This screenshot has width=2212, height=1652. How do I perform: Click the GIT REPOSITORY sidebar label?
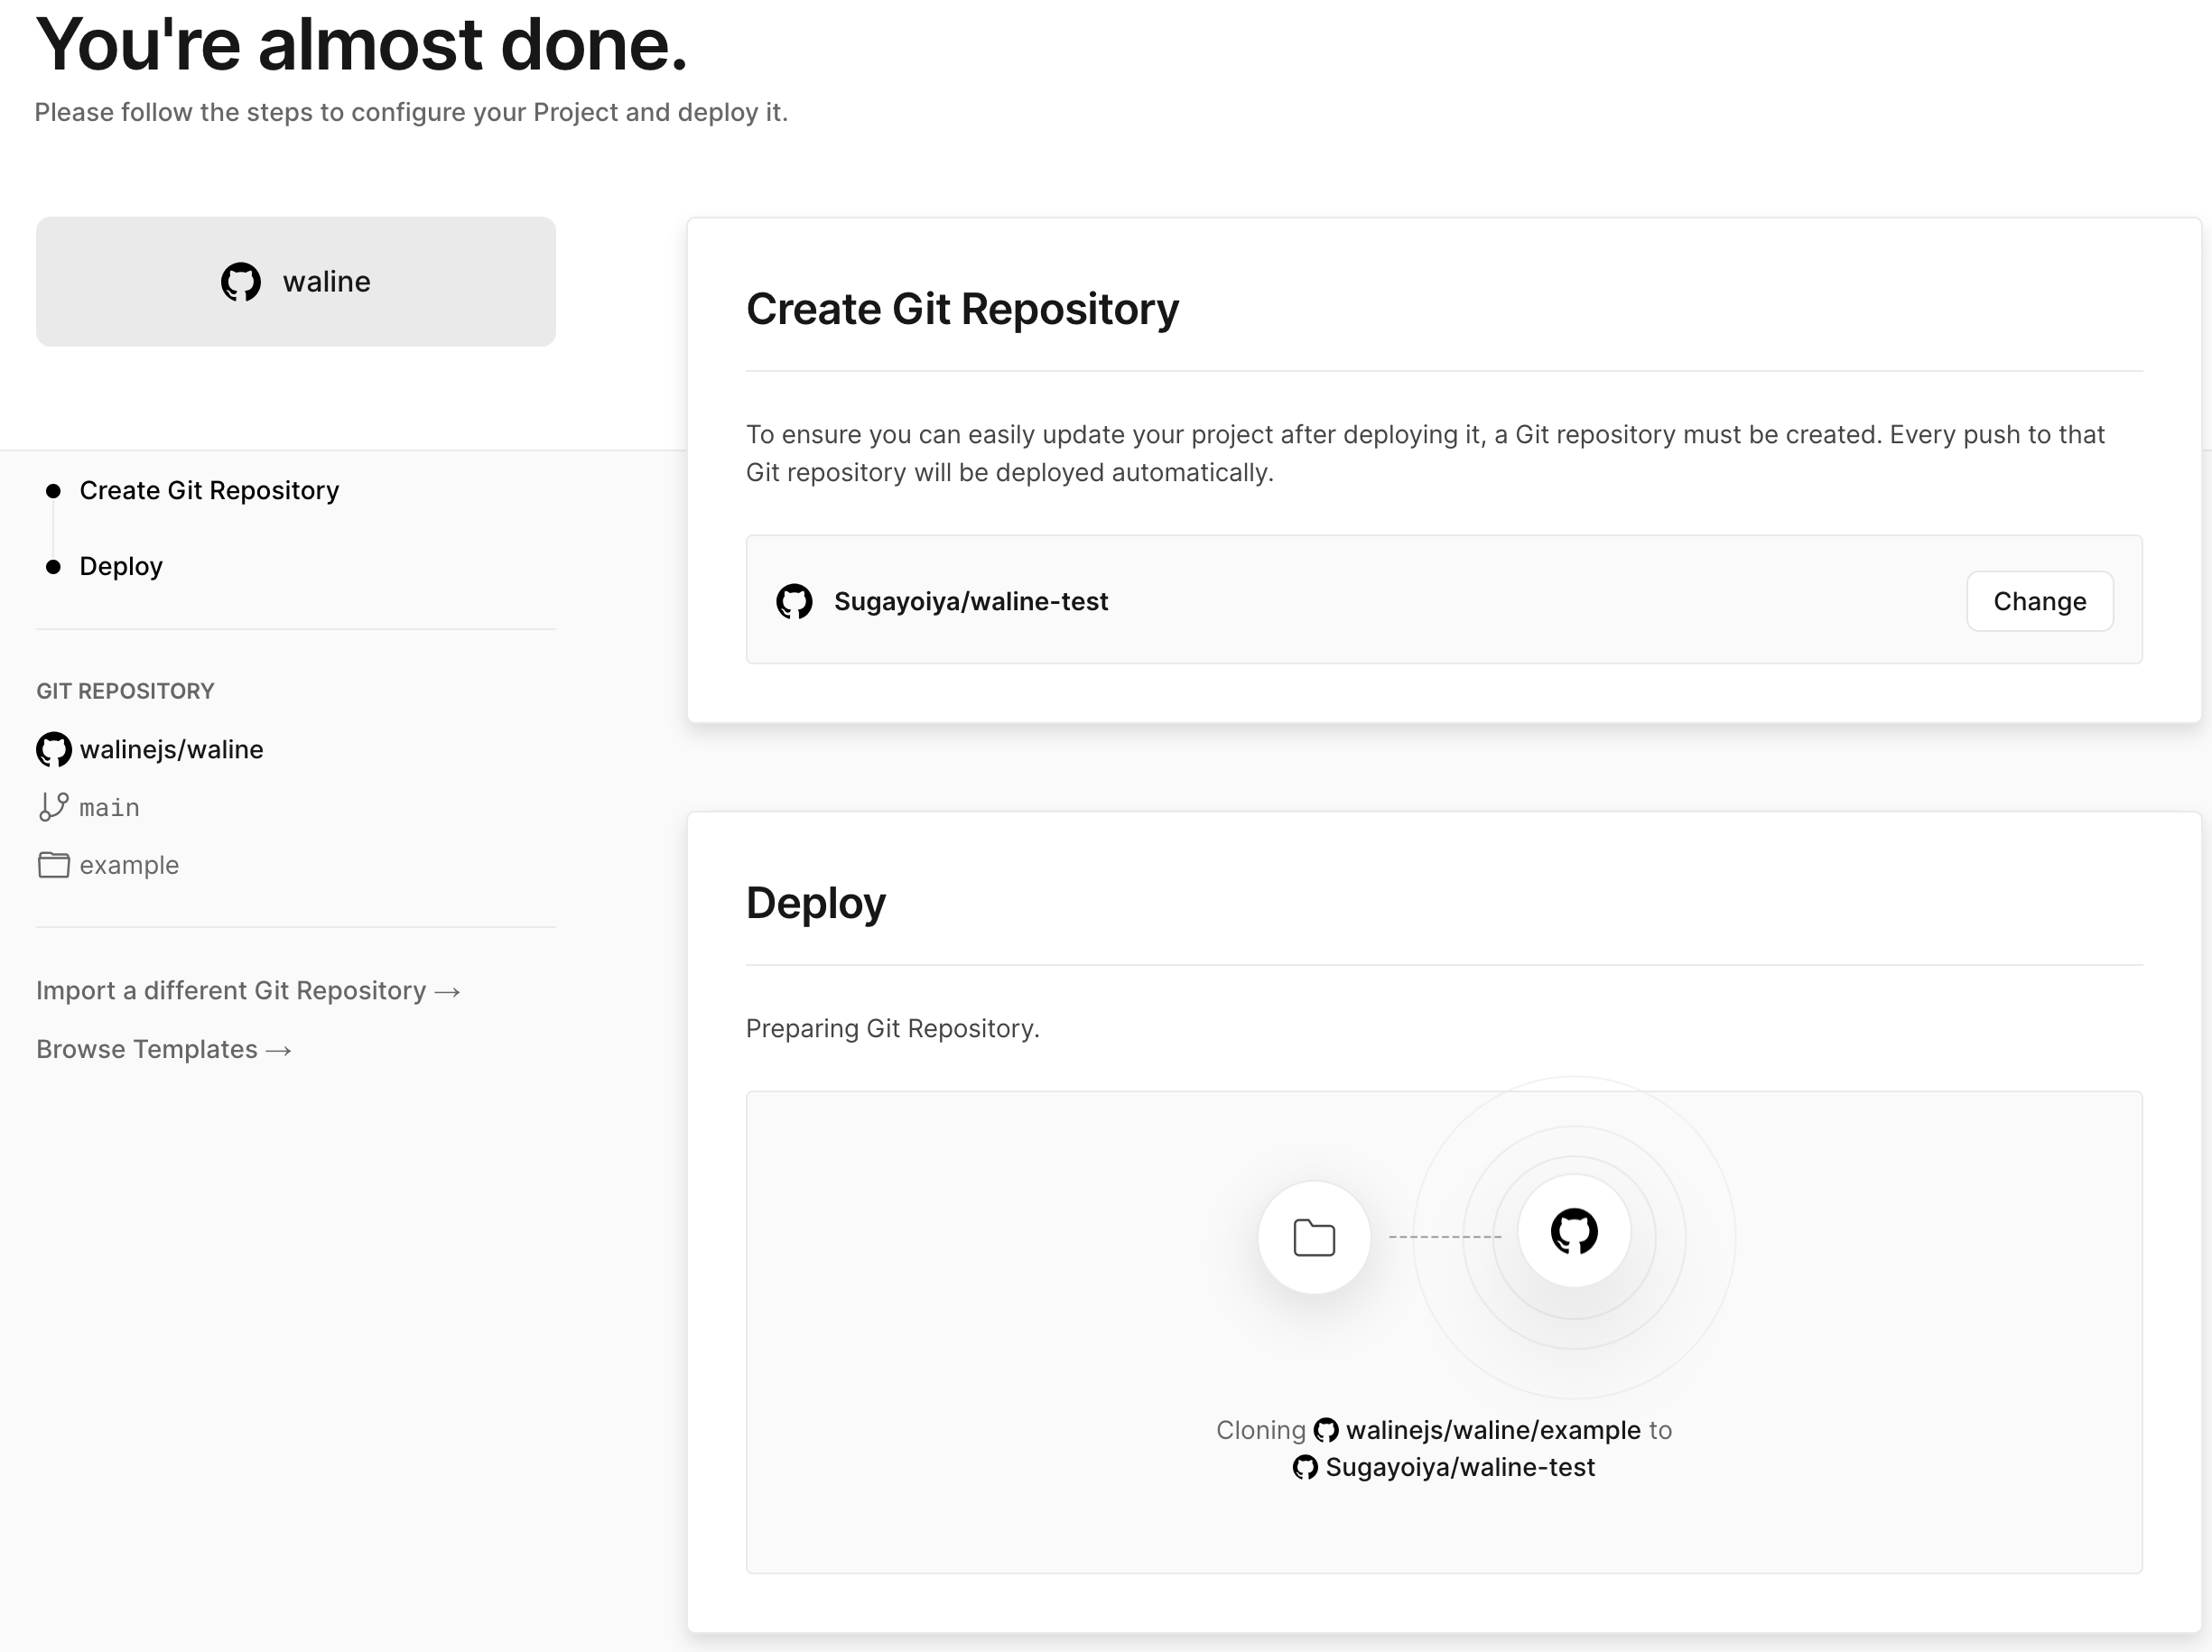125,691
